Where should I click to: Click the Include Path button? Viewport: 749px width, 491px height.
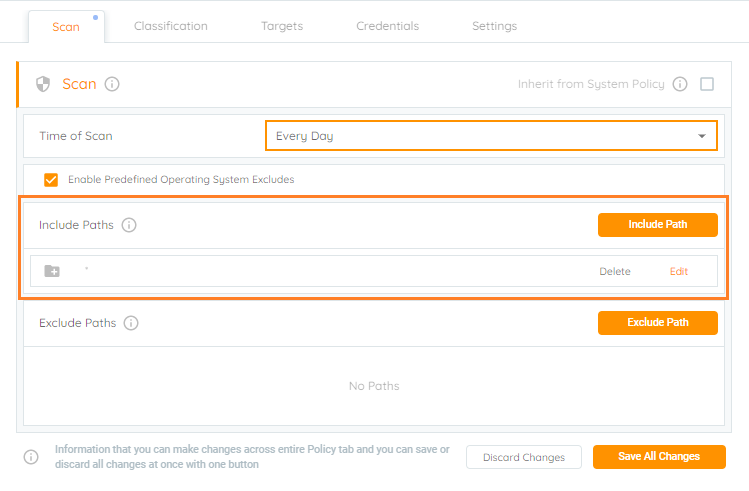[x=658, y=224]
